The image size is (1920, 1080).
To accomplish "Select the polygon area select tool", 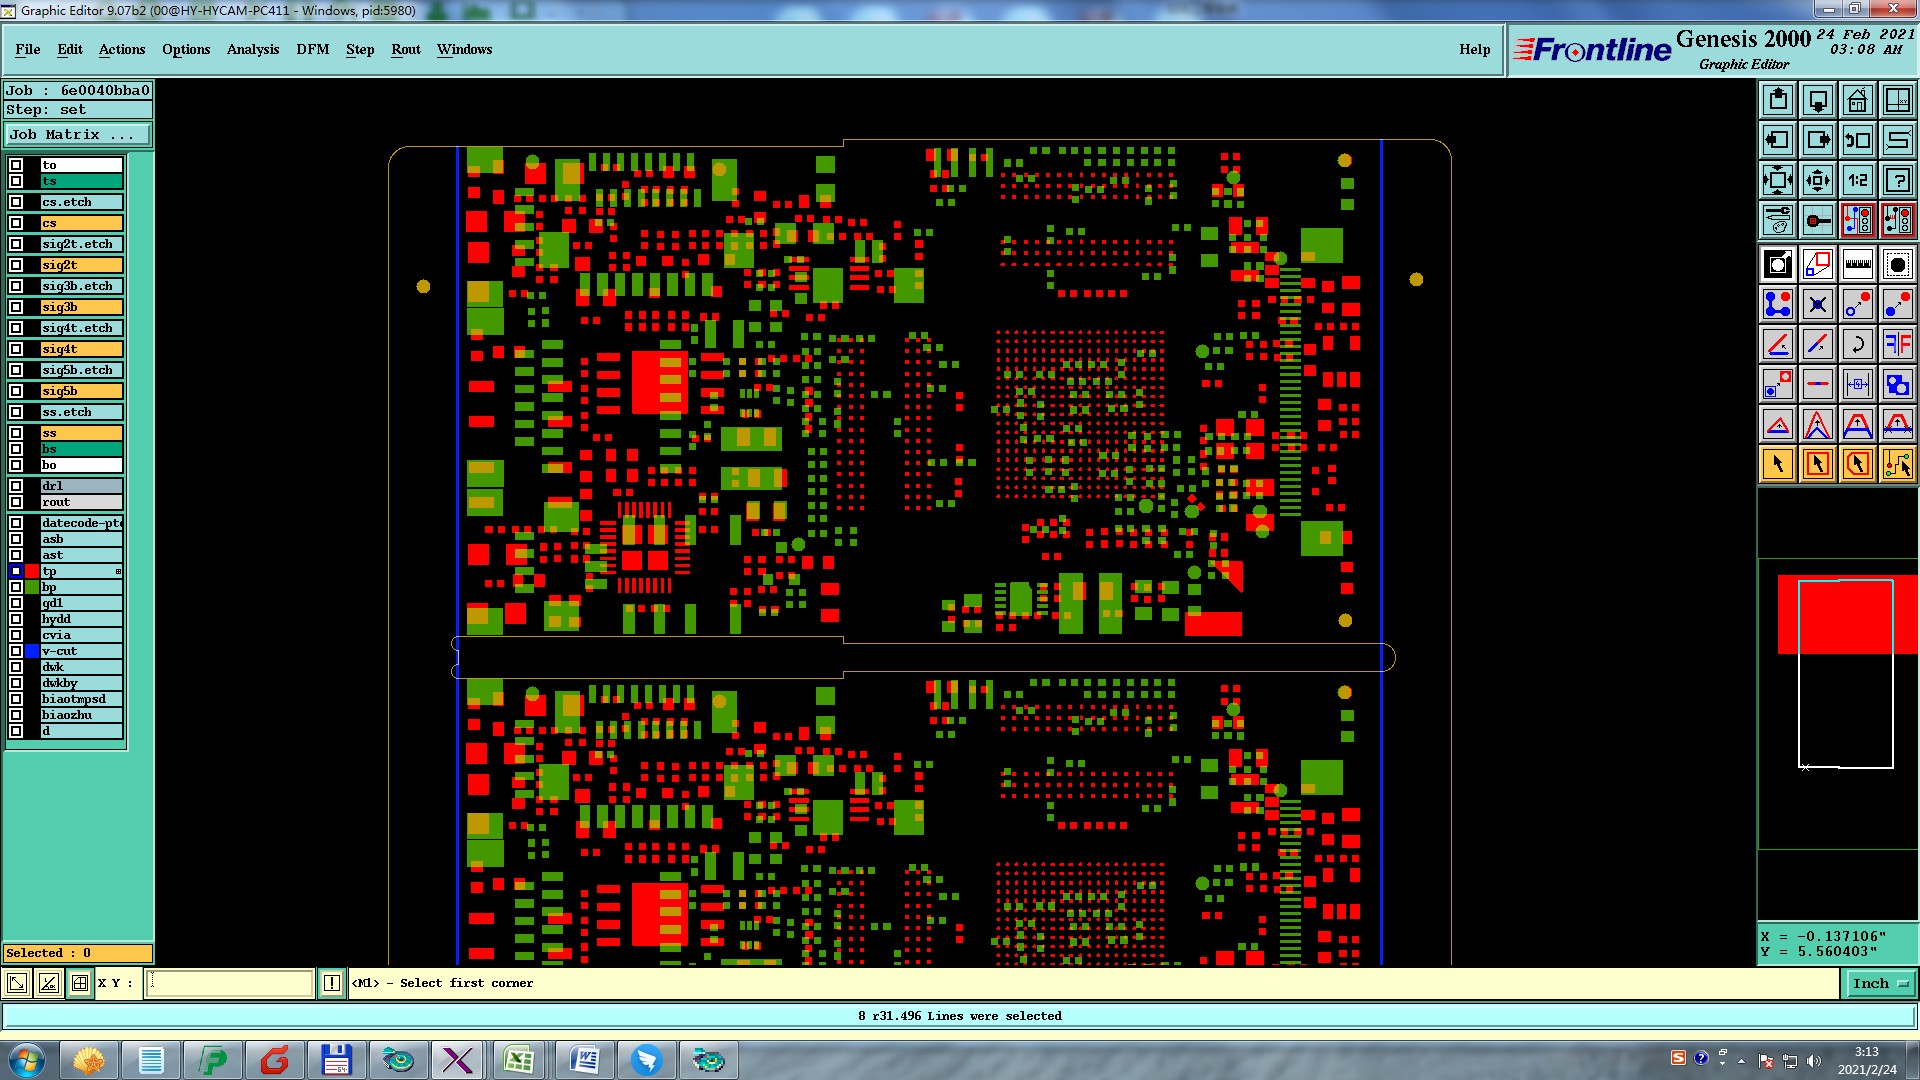I will point(1857,464).
